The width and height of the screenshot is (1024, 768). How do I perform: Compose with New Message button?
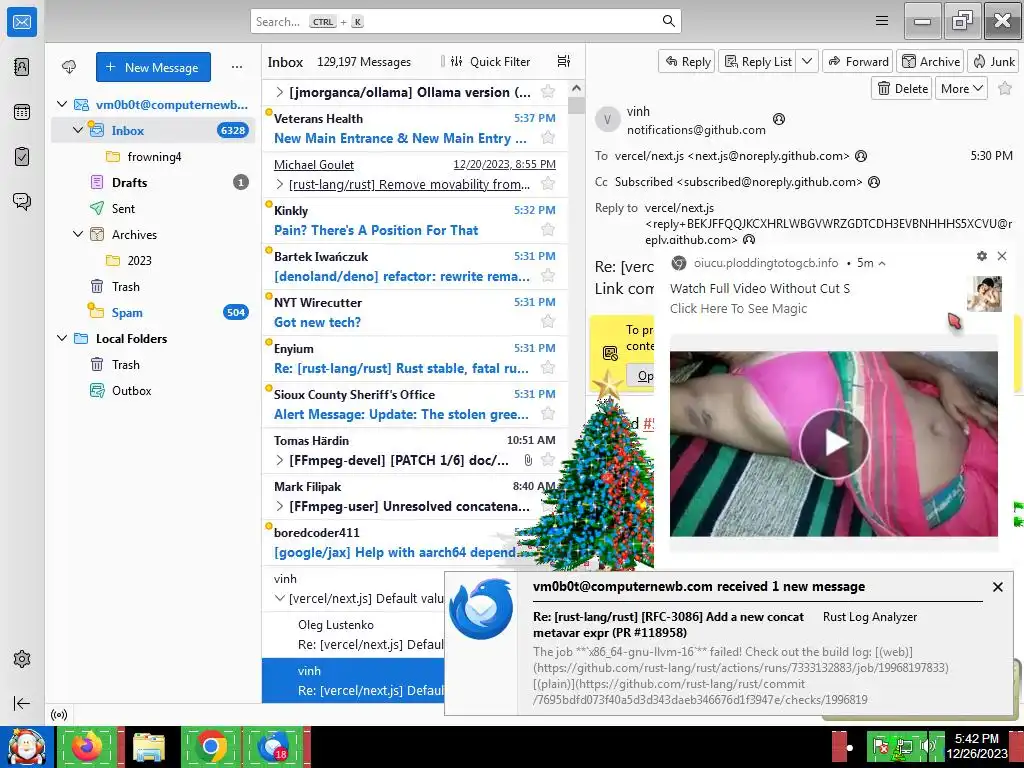pyautogui.click(x=153, y=67)
